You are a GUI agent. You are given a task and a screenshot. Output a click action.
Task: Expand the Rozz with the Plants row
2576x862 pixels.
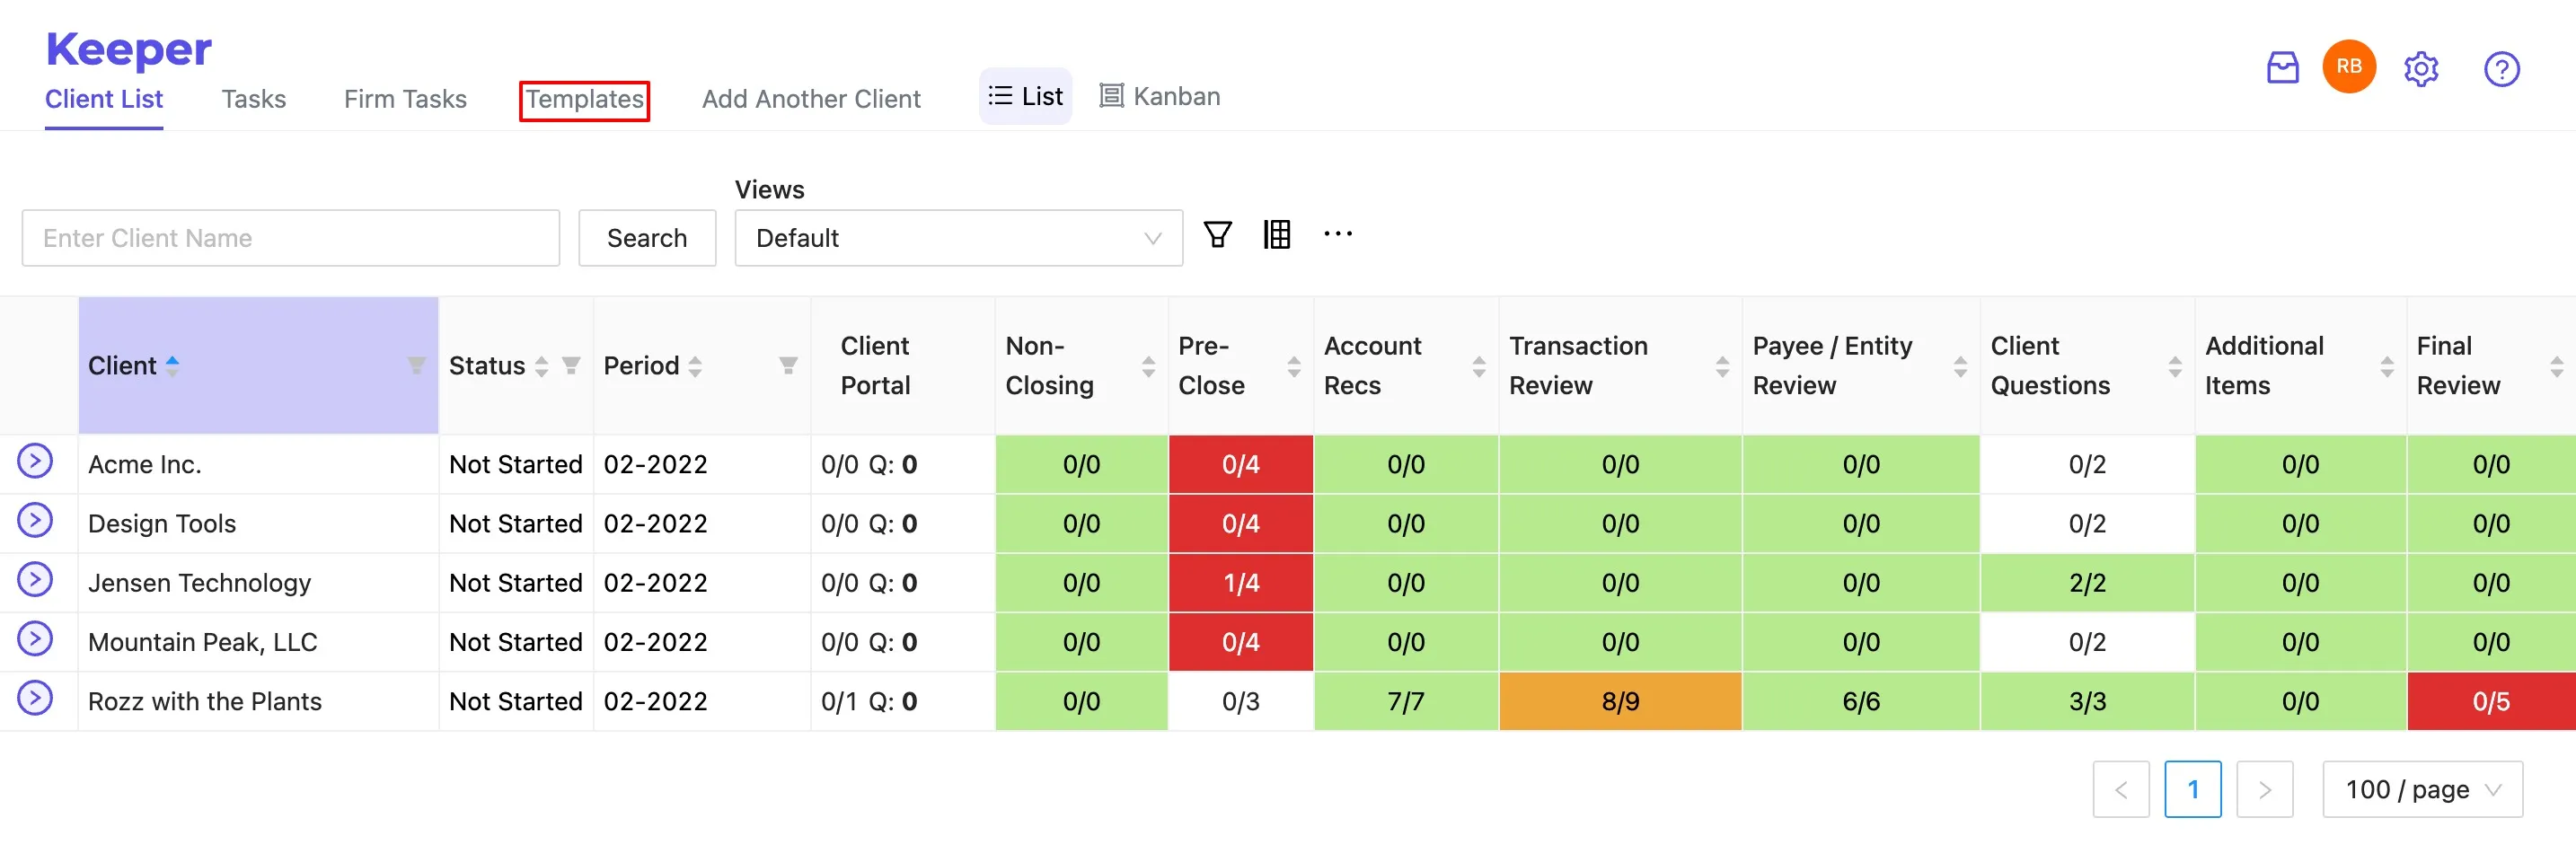35,698
